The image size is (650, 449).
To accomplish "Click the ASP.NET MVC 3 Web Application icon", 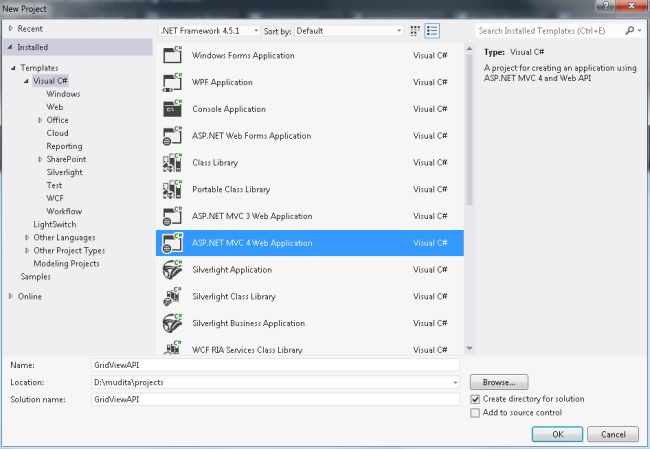I will (x=172, y=216).
